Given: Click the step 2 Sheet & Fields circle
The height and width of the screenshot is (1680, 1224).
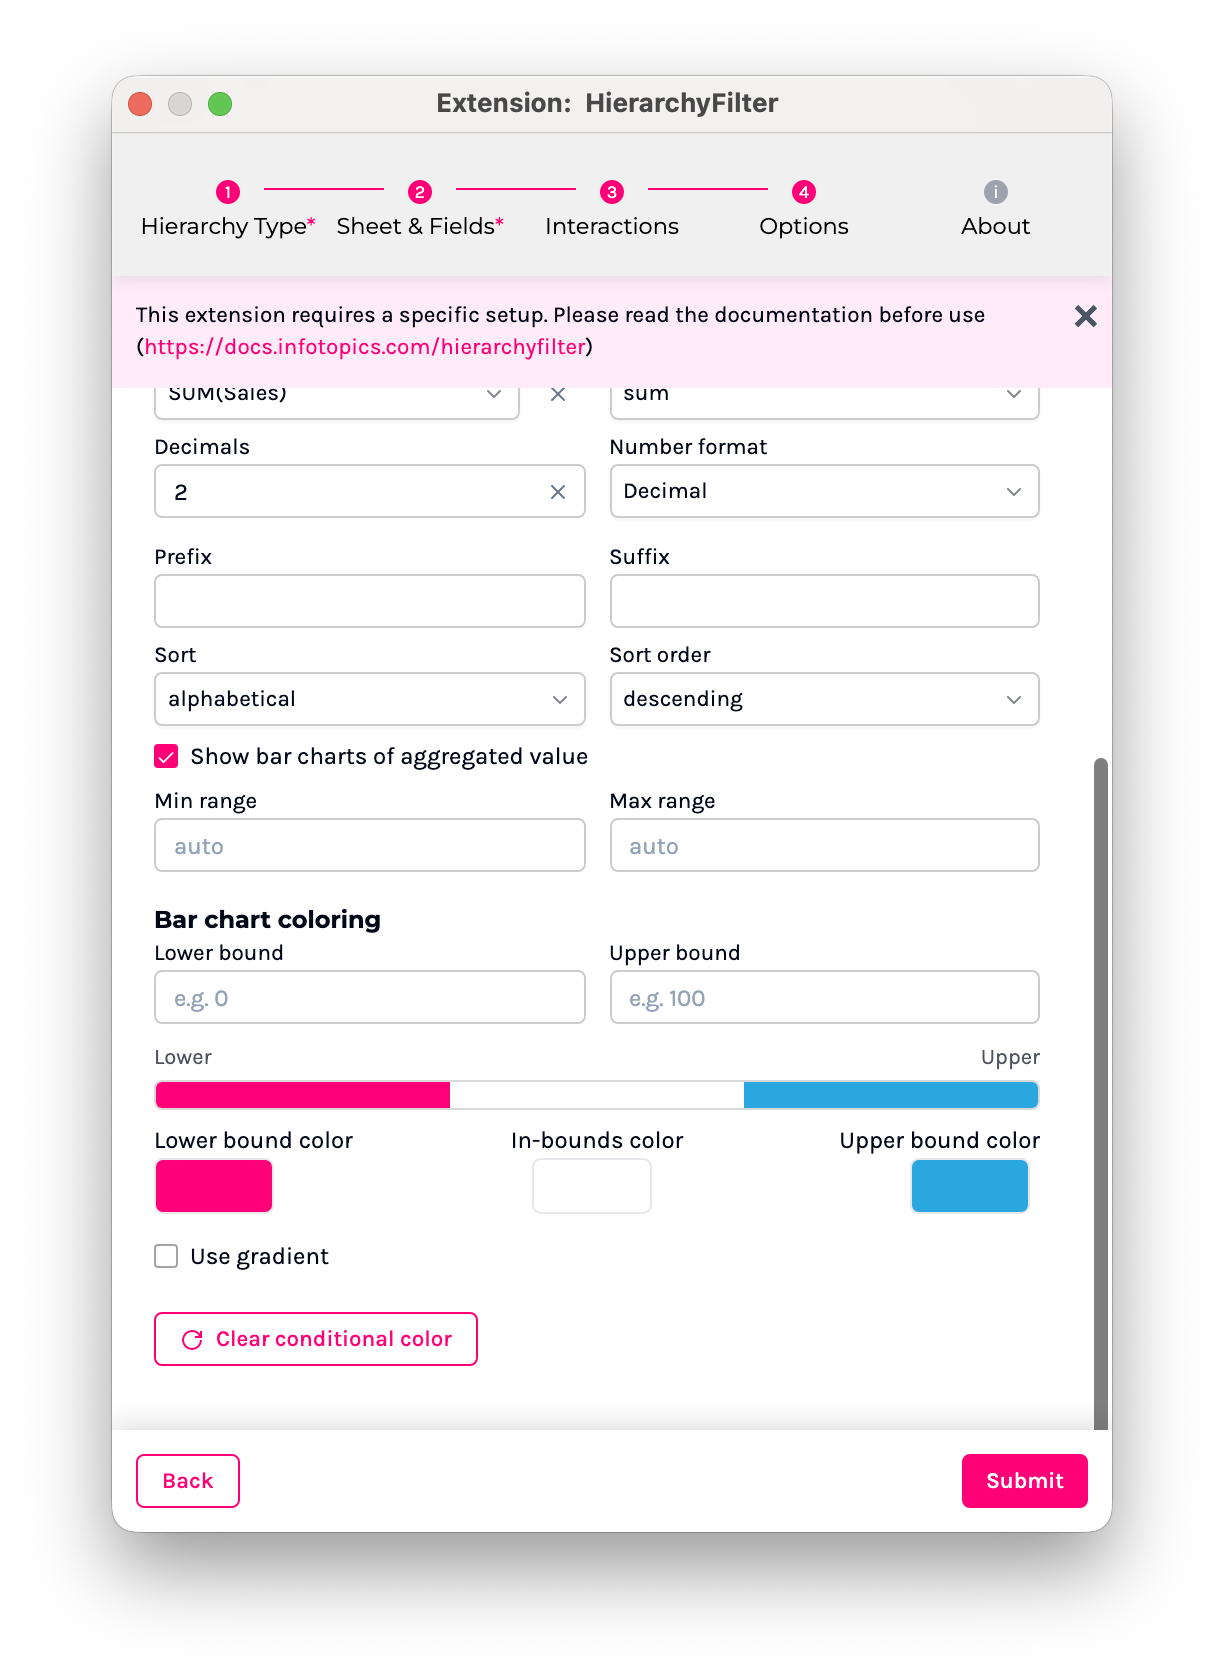Looking at the screenshot, I should pyautogui.click(x=420, y=192).
